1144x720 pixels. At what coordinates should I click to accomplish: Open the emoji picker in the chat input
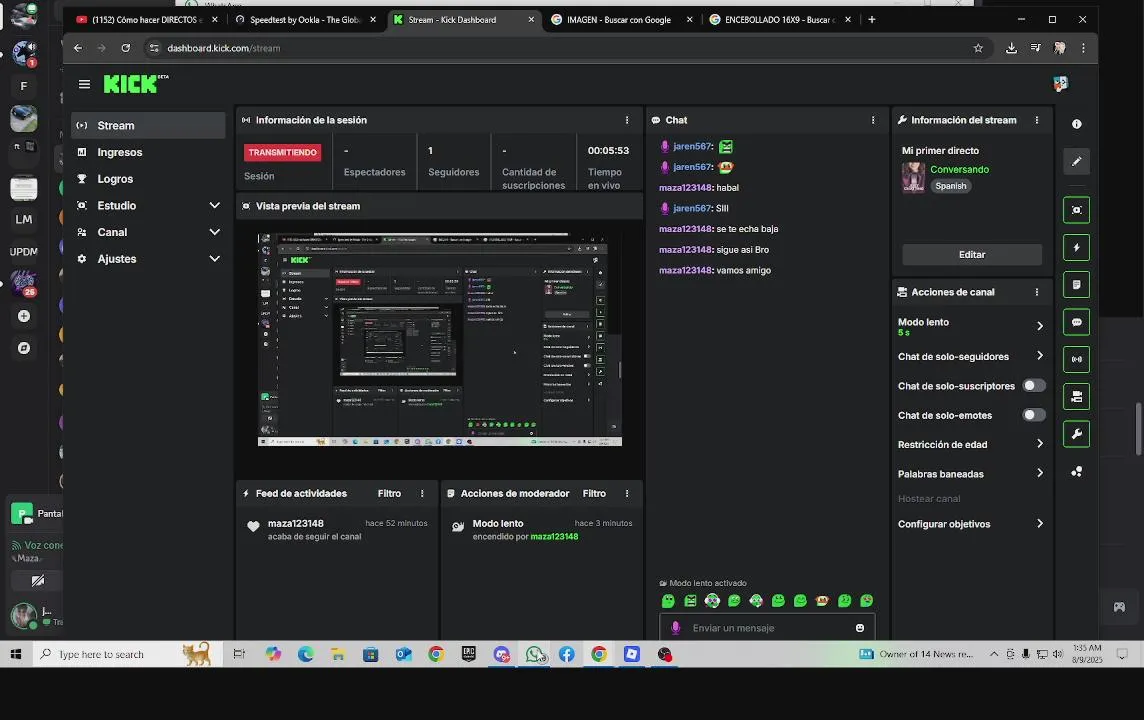pos(859,628)
